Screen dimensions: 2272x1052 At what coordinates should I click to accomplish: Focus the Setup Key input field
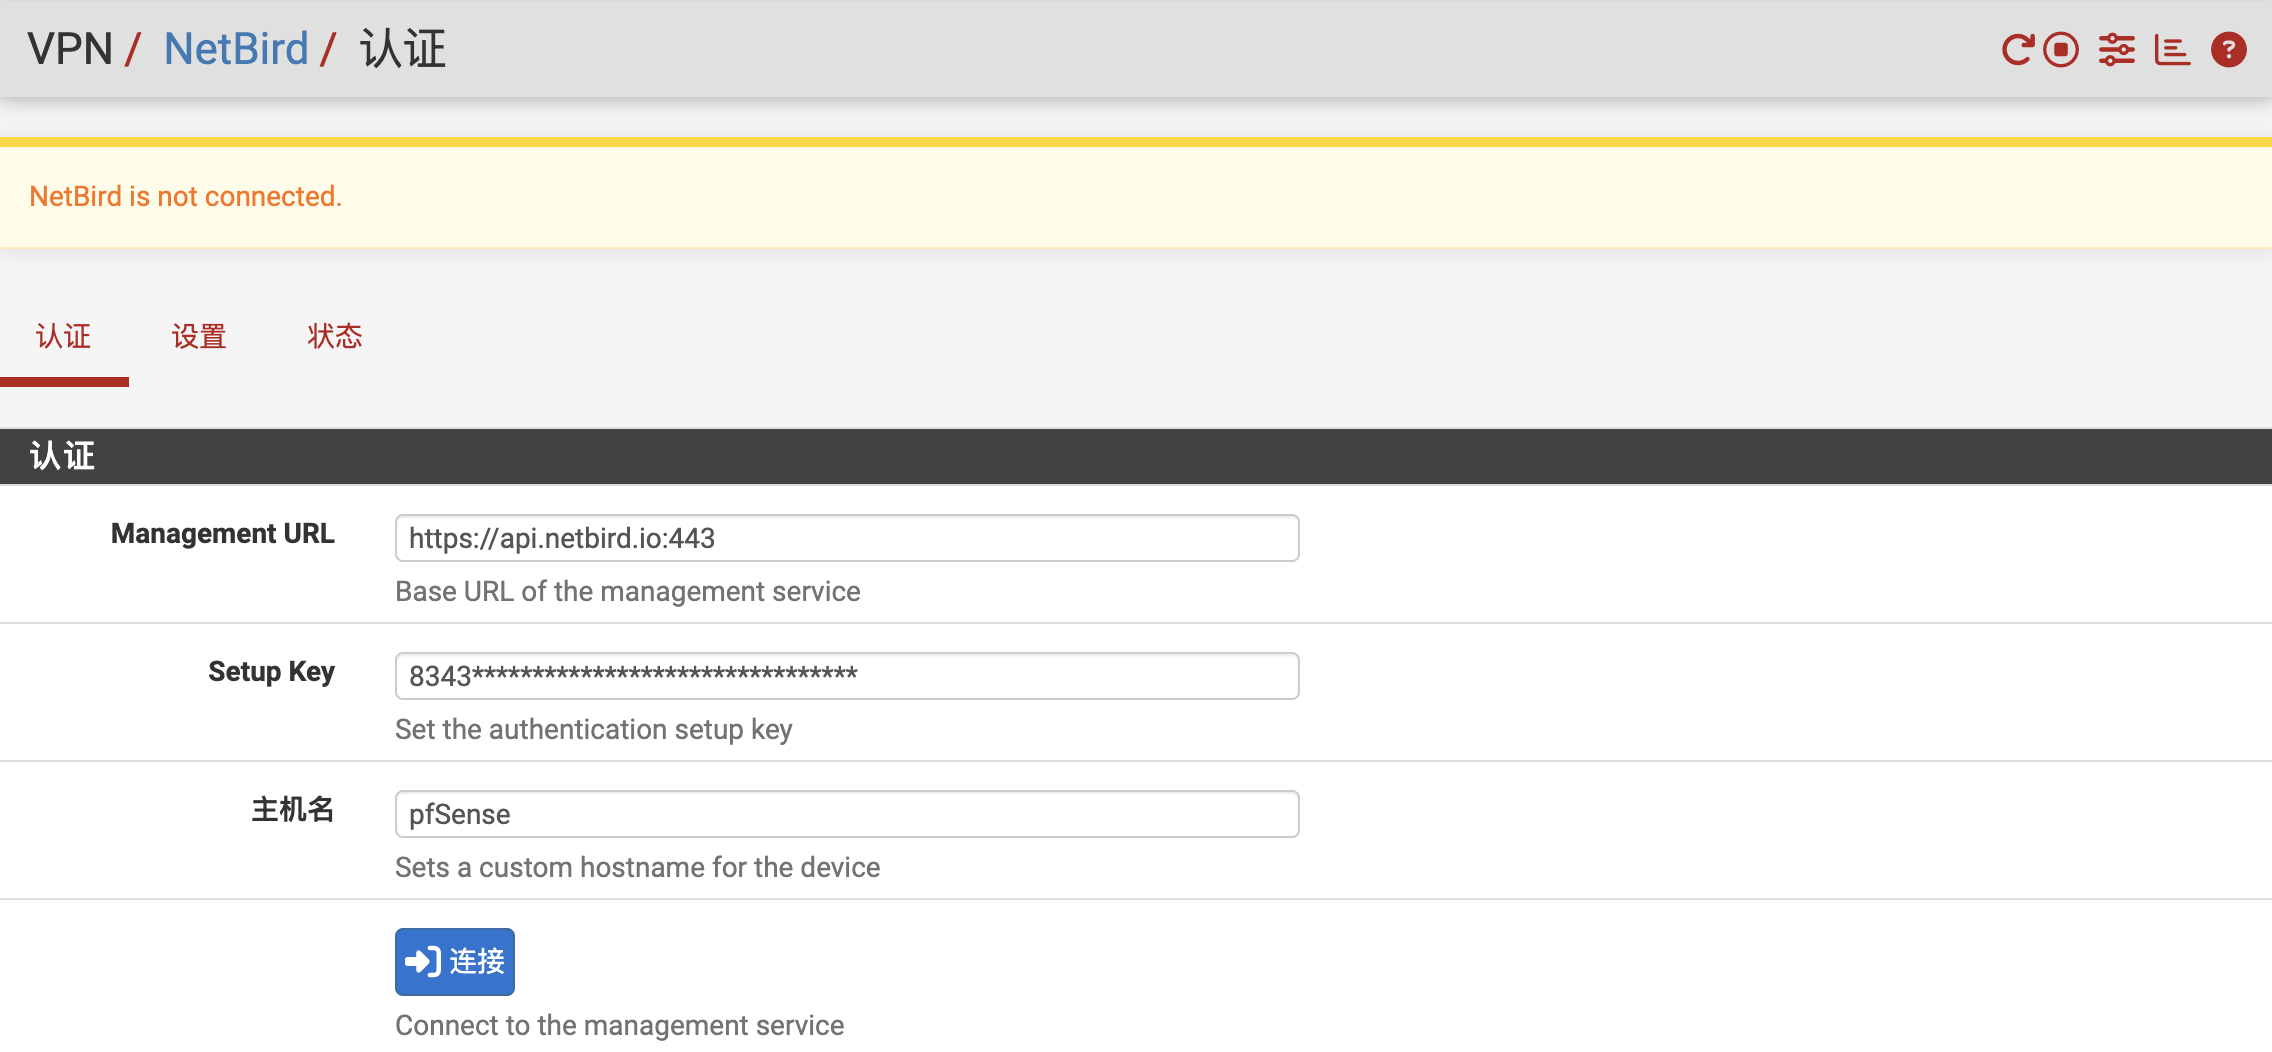847,676
